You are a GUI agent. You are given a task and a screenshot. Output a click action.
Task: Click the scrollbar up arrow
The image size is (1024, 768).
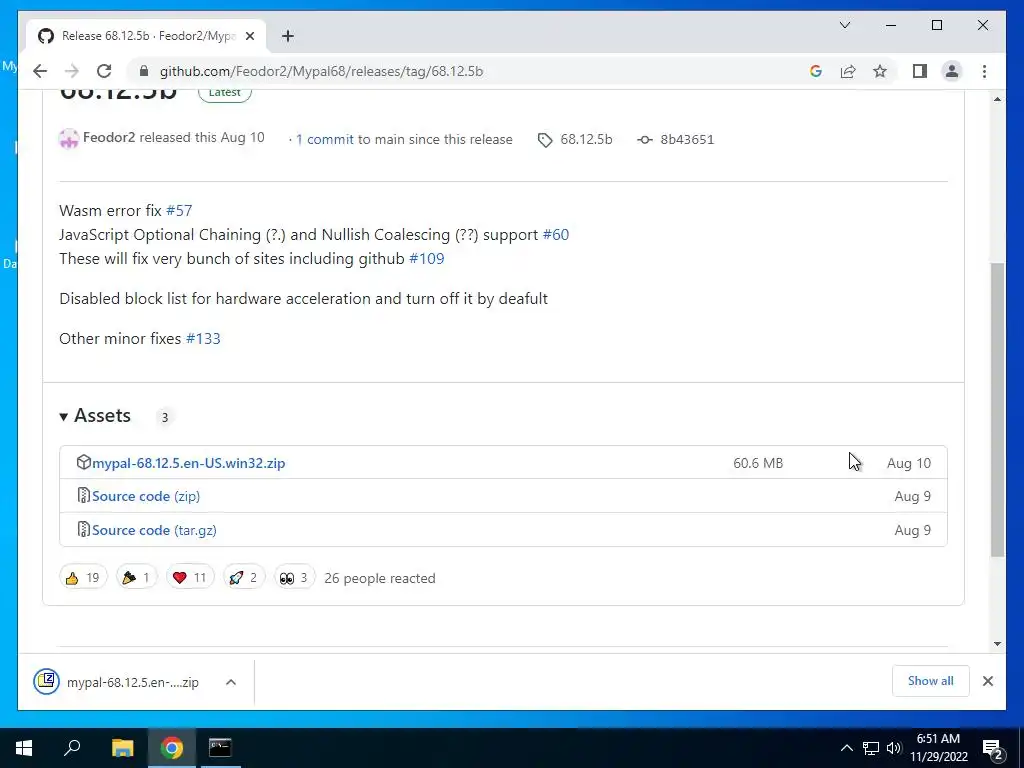point(997,99)
